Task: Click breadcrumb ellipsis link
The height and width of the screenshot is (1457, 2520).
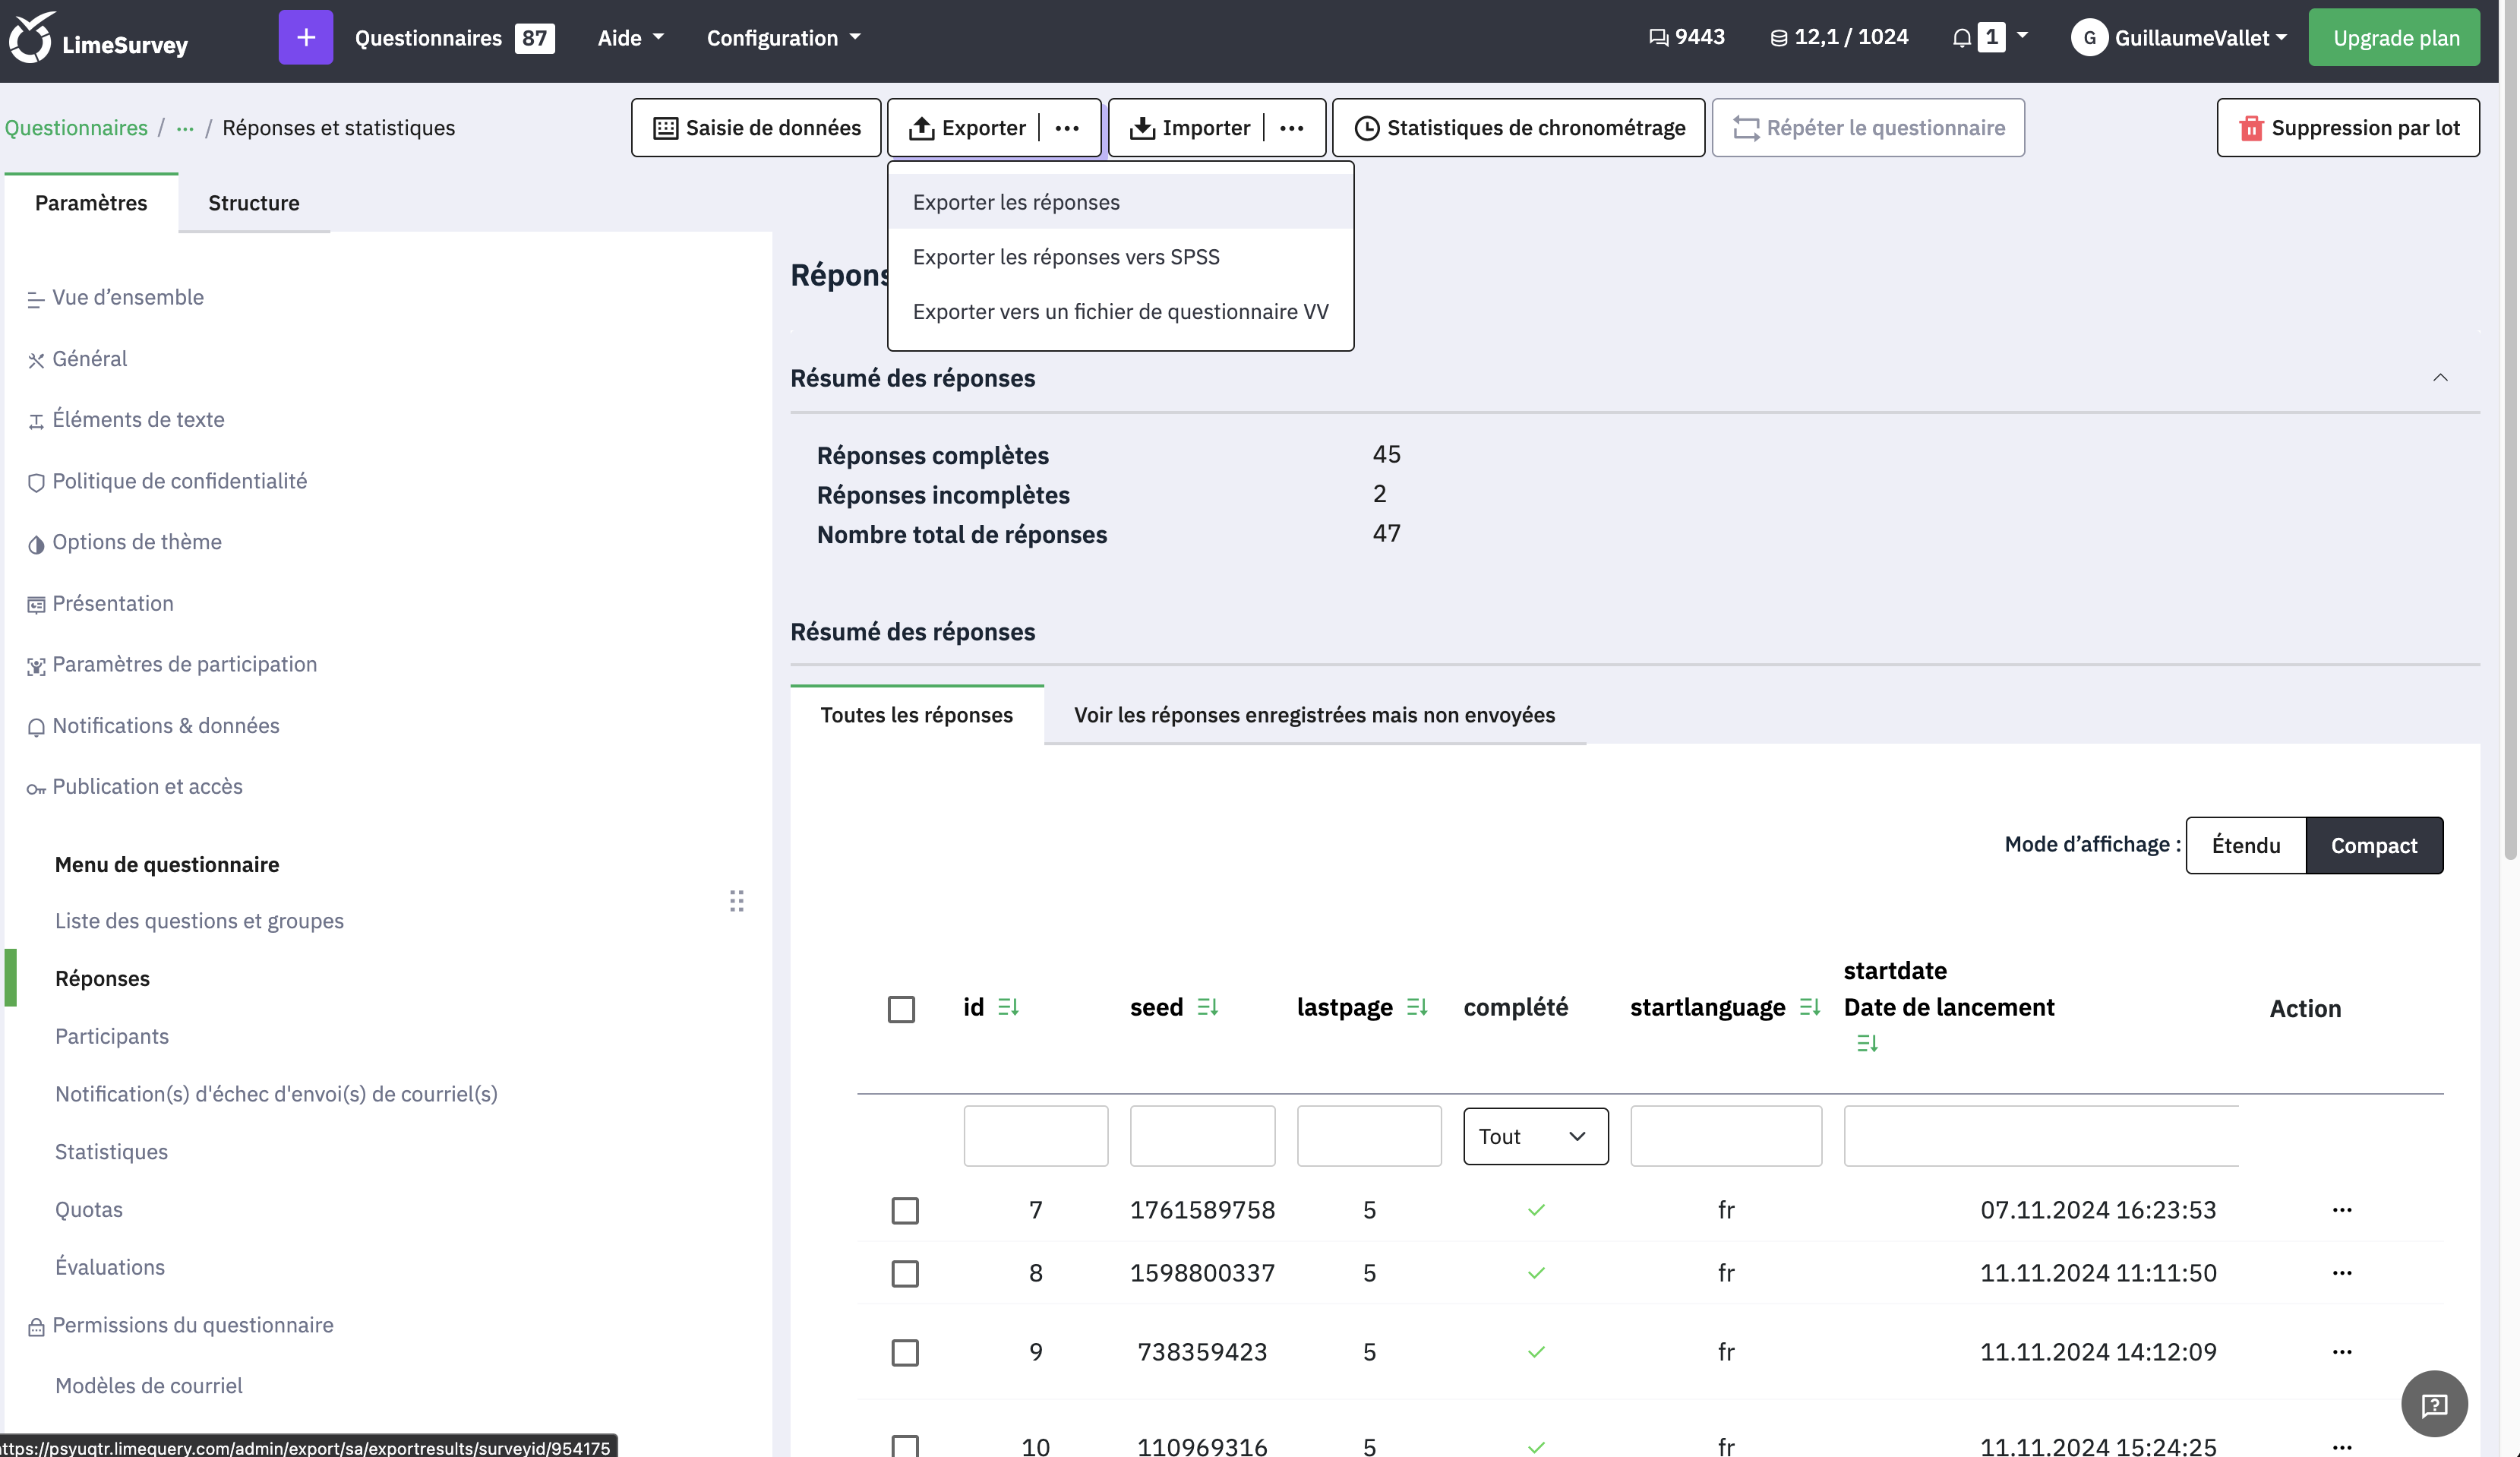Action: pos(185,128)
